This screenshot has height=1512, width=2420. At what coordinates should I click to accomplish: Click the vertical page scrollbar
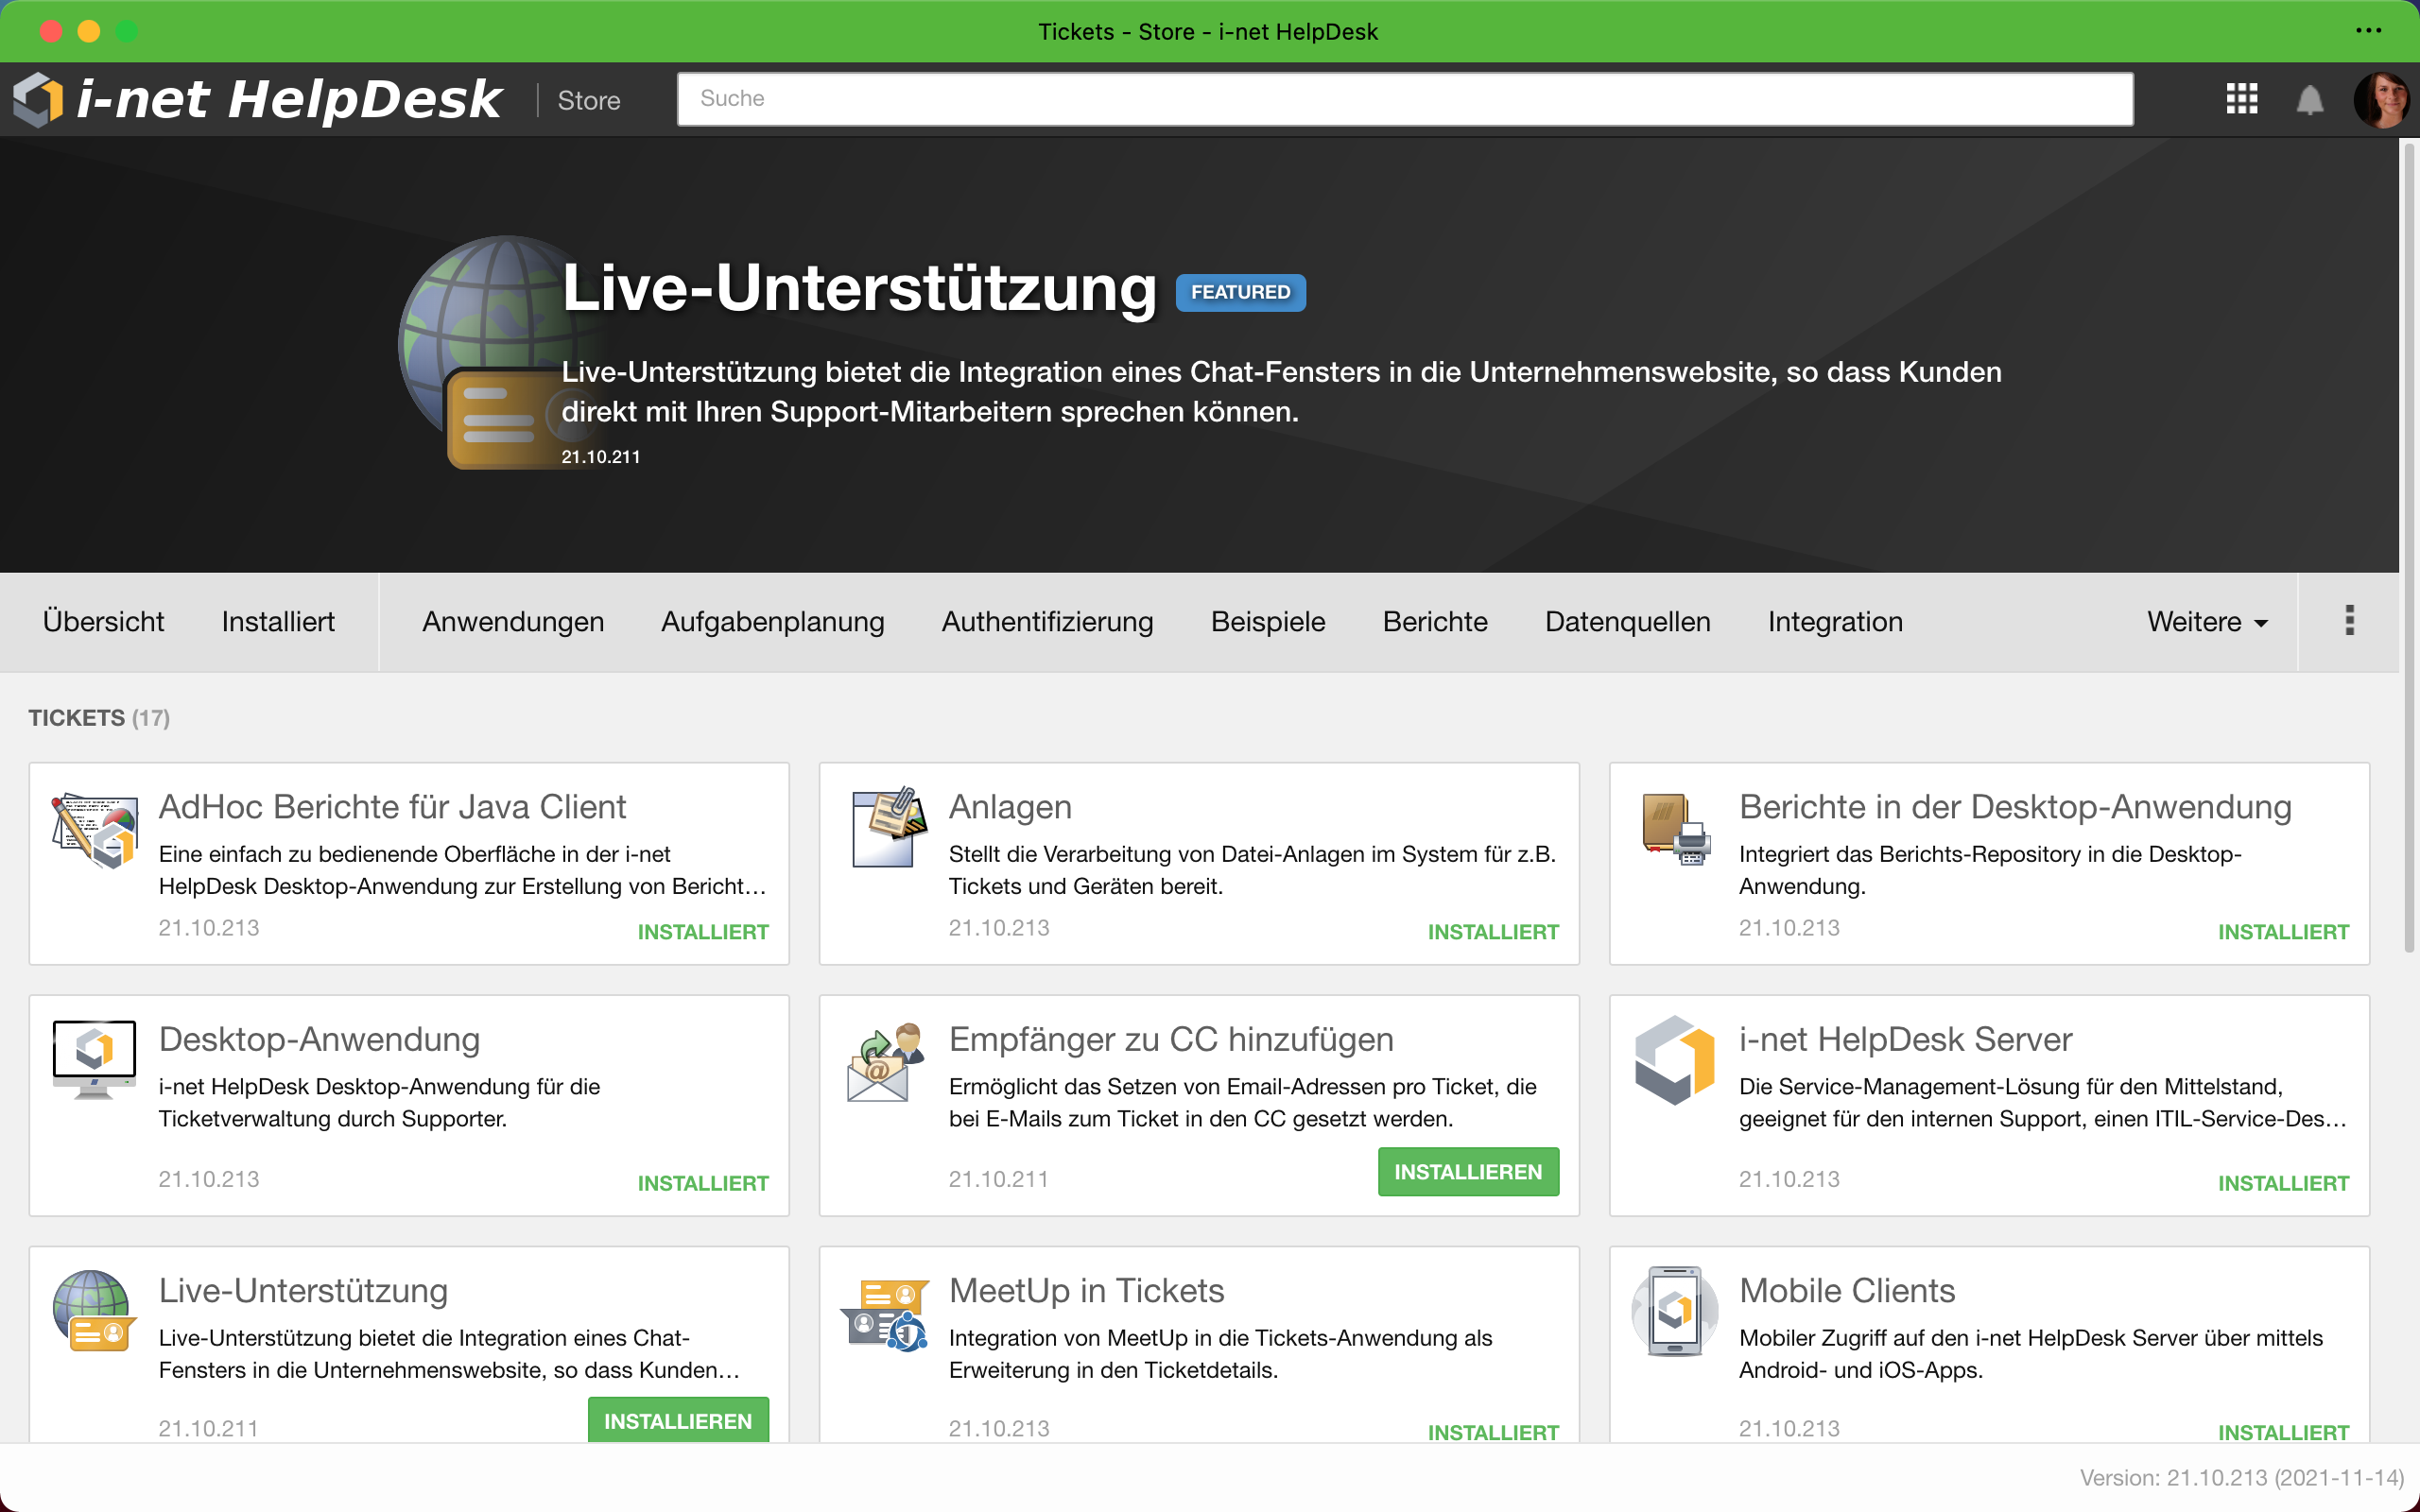pos(2409,548)
